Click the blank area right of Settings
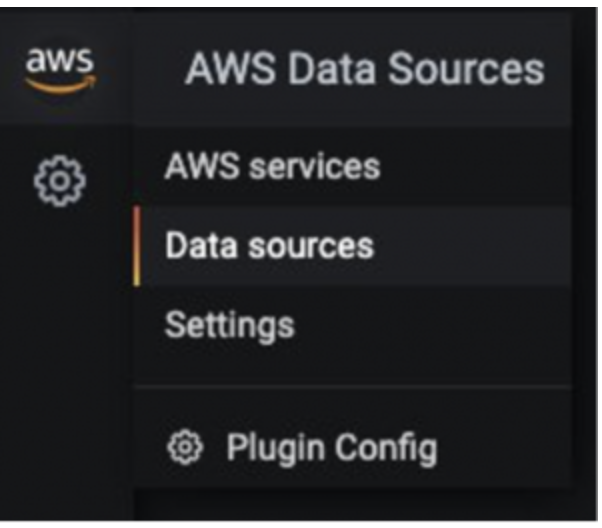 pyautogui.click(x=430, y=326)
